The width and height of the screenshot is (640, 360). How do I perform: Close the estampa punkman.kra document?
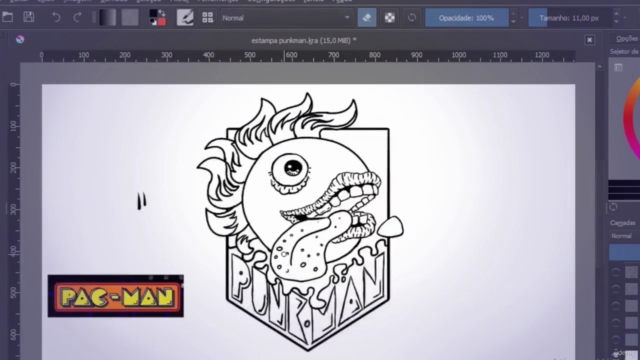click(589, 40)
